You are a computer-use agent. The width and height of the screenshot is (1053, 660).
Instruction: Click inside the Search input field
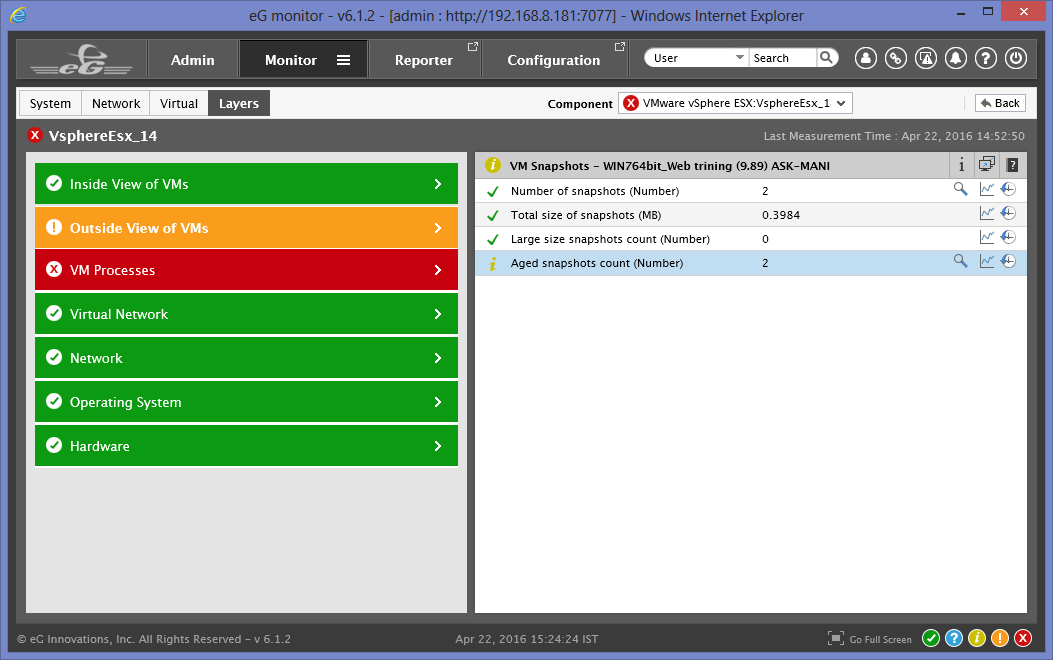pos(783,58)
